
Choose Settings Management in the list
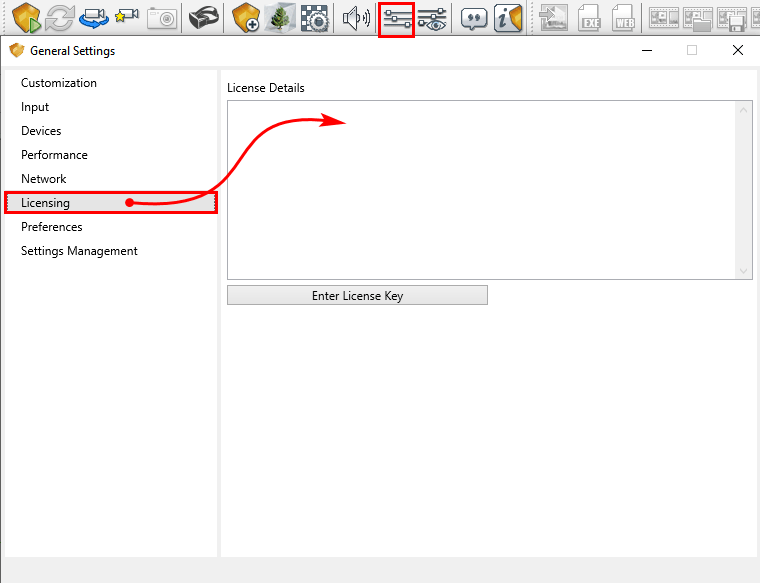coord(111,251)
